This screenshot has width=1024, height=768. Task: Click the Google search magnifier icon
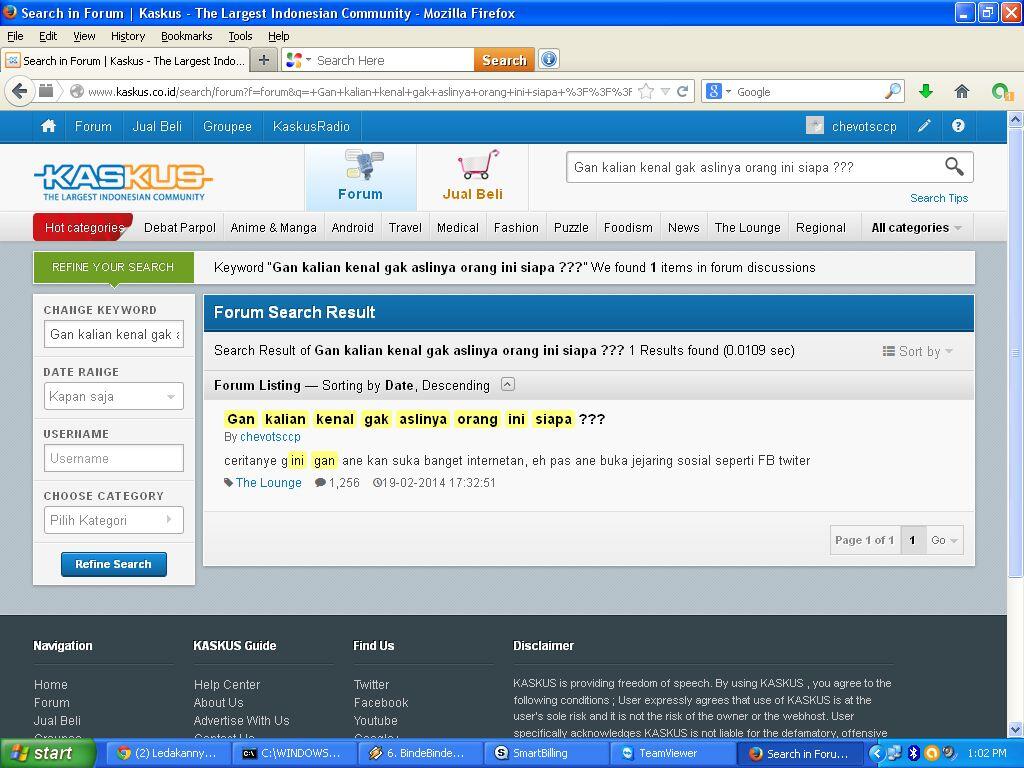coord(892,91)
